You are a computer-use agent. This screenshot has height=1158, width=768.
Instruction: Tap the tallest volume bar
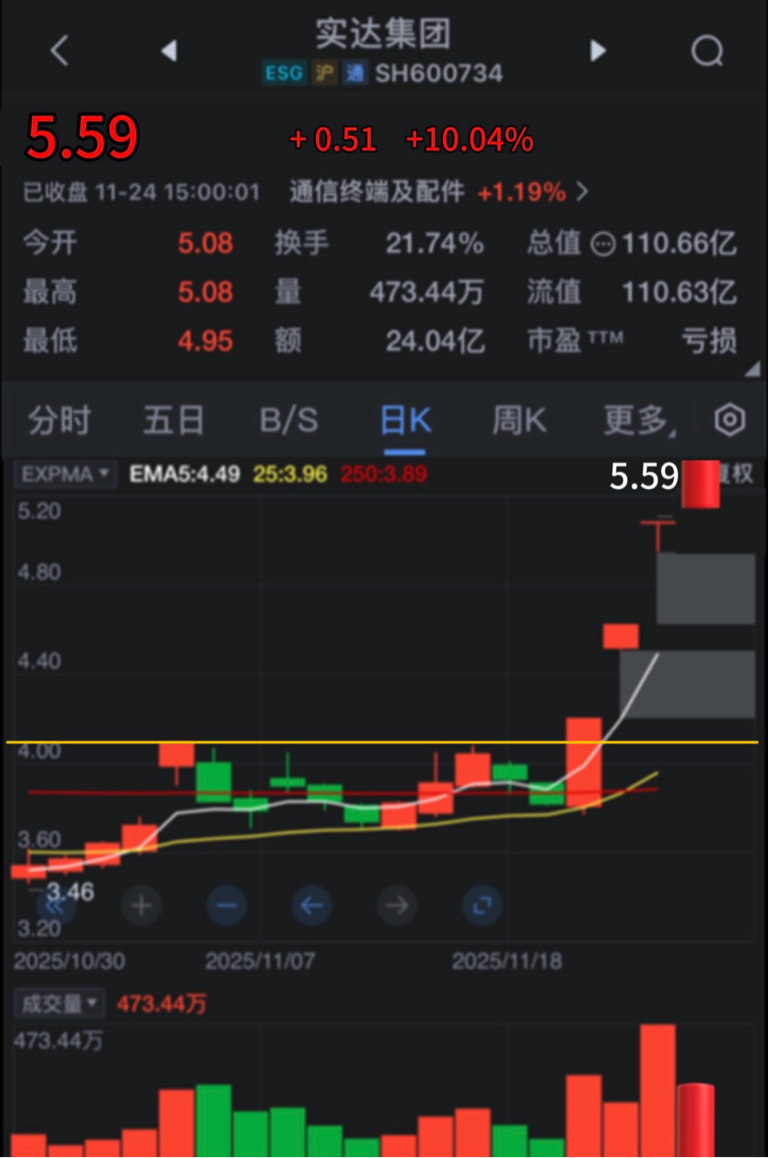[x=657, y=1090]
